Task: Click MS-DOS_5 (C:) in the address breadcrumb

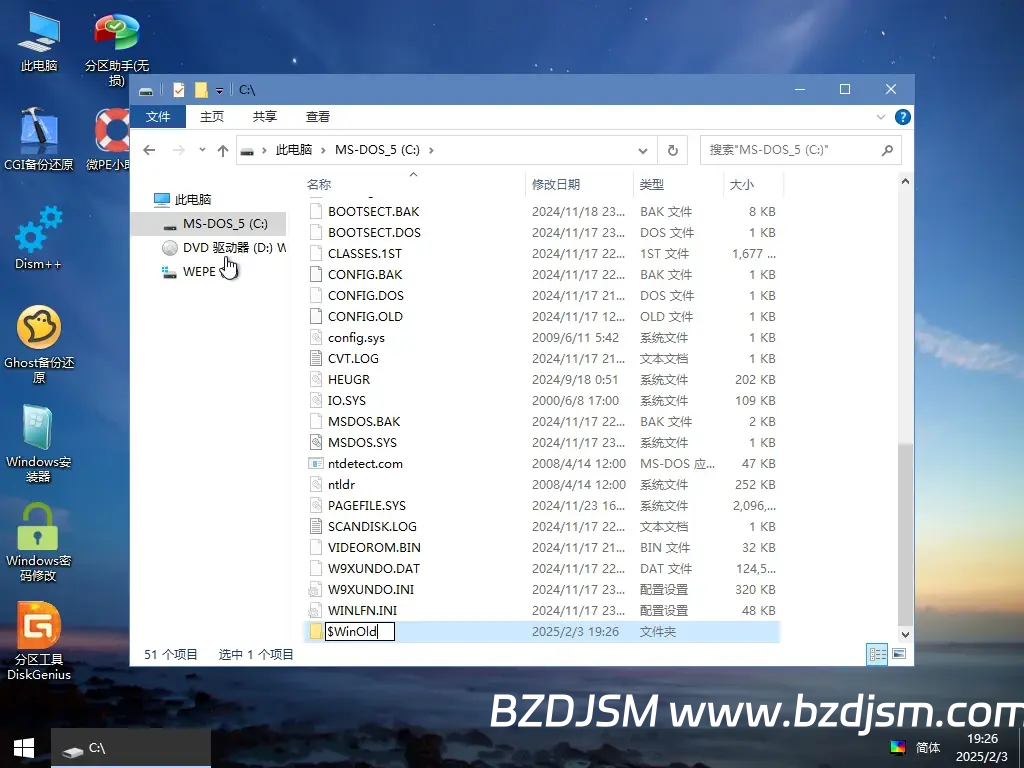Action: (x=377, y=150)
